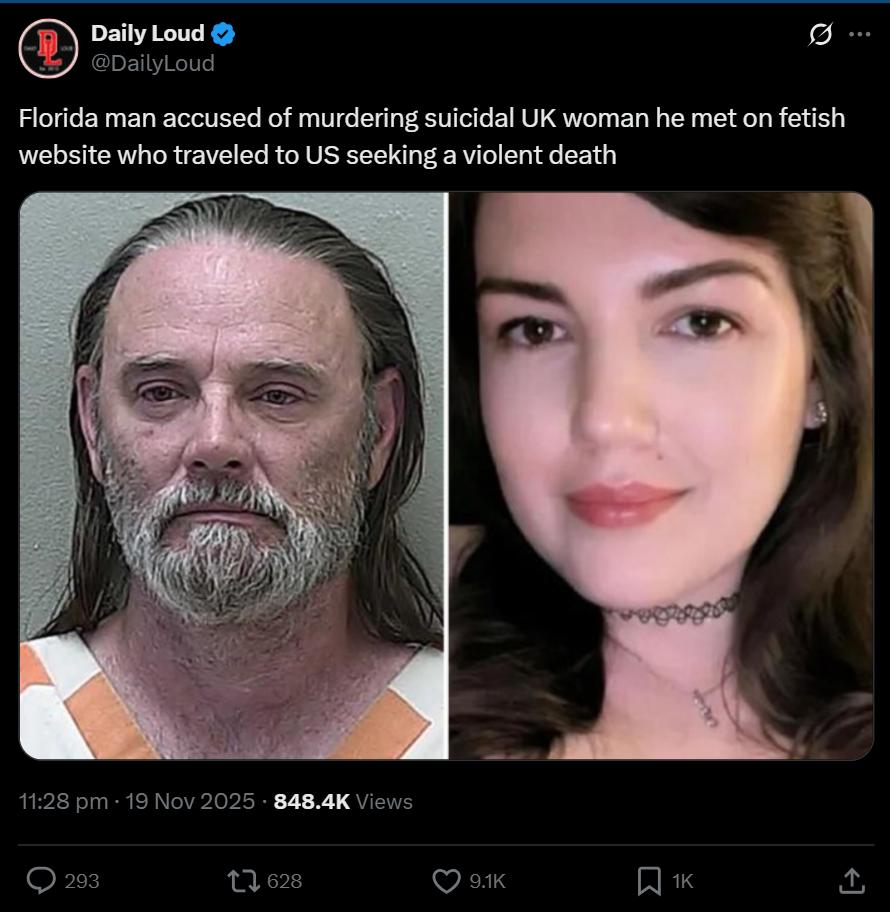The height and width of the screenshot is (912, 890).
Task: Click the 293 replies count
Action: [x=82, y=881]
